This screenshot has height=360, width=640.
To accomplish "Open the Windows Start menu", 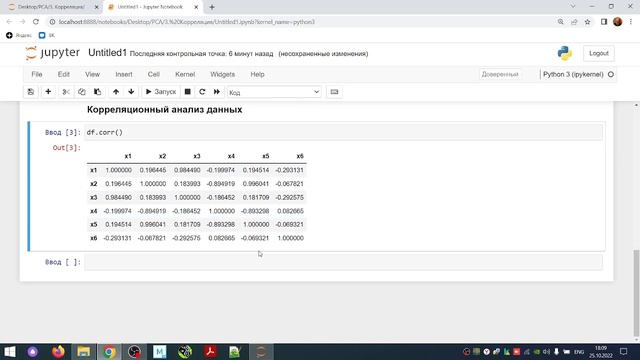I will click(x=9, y=352).
